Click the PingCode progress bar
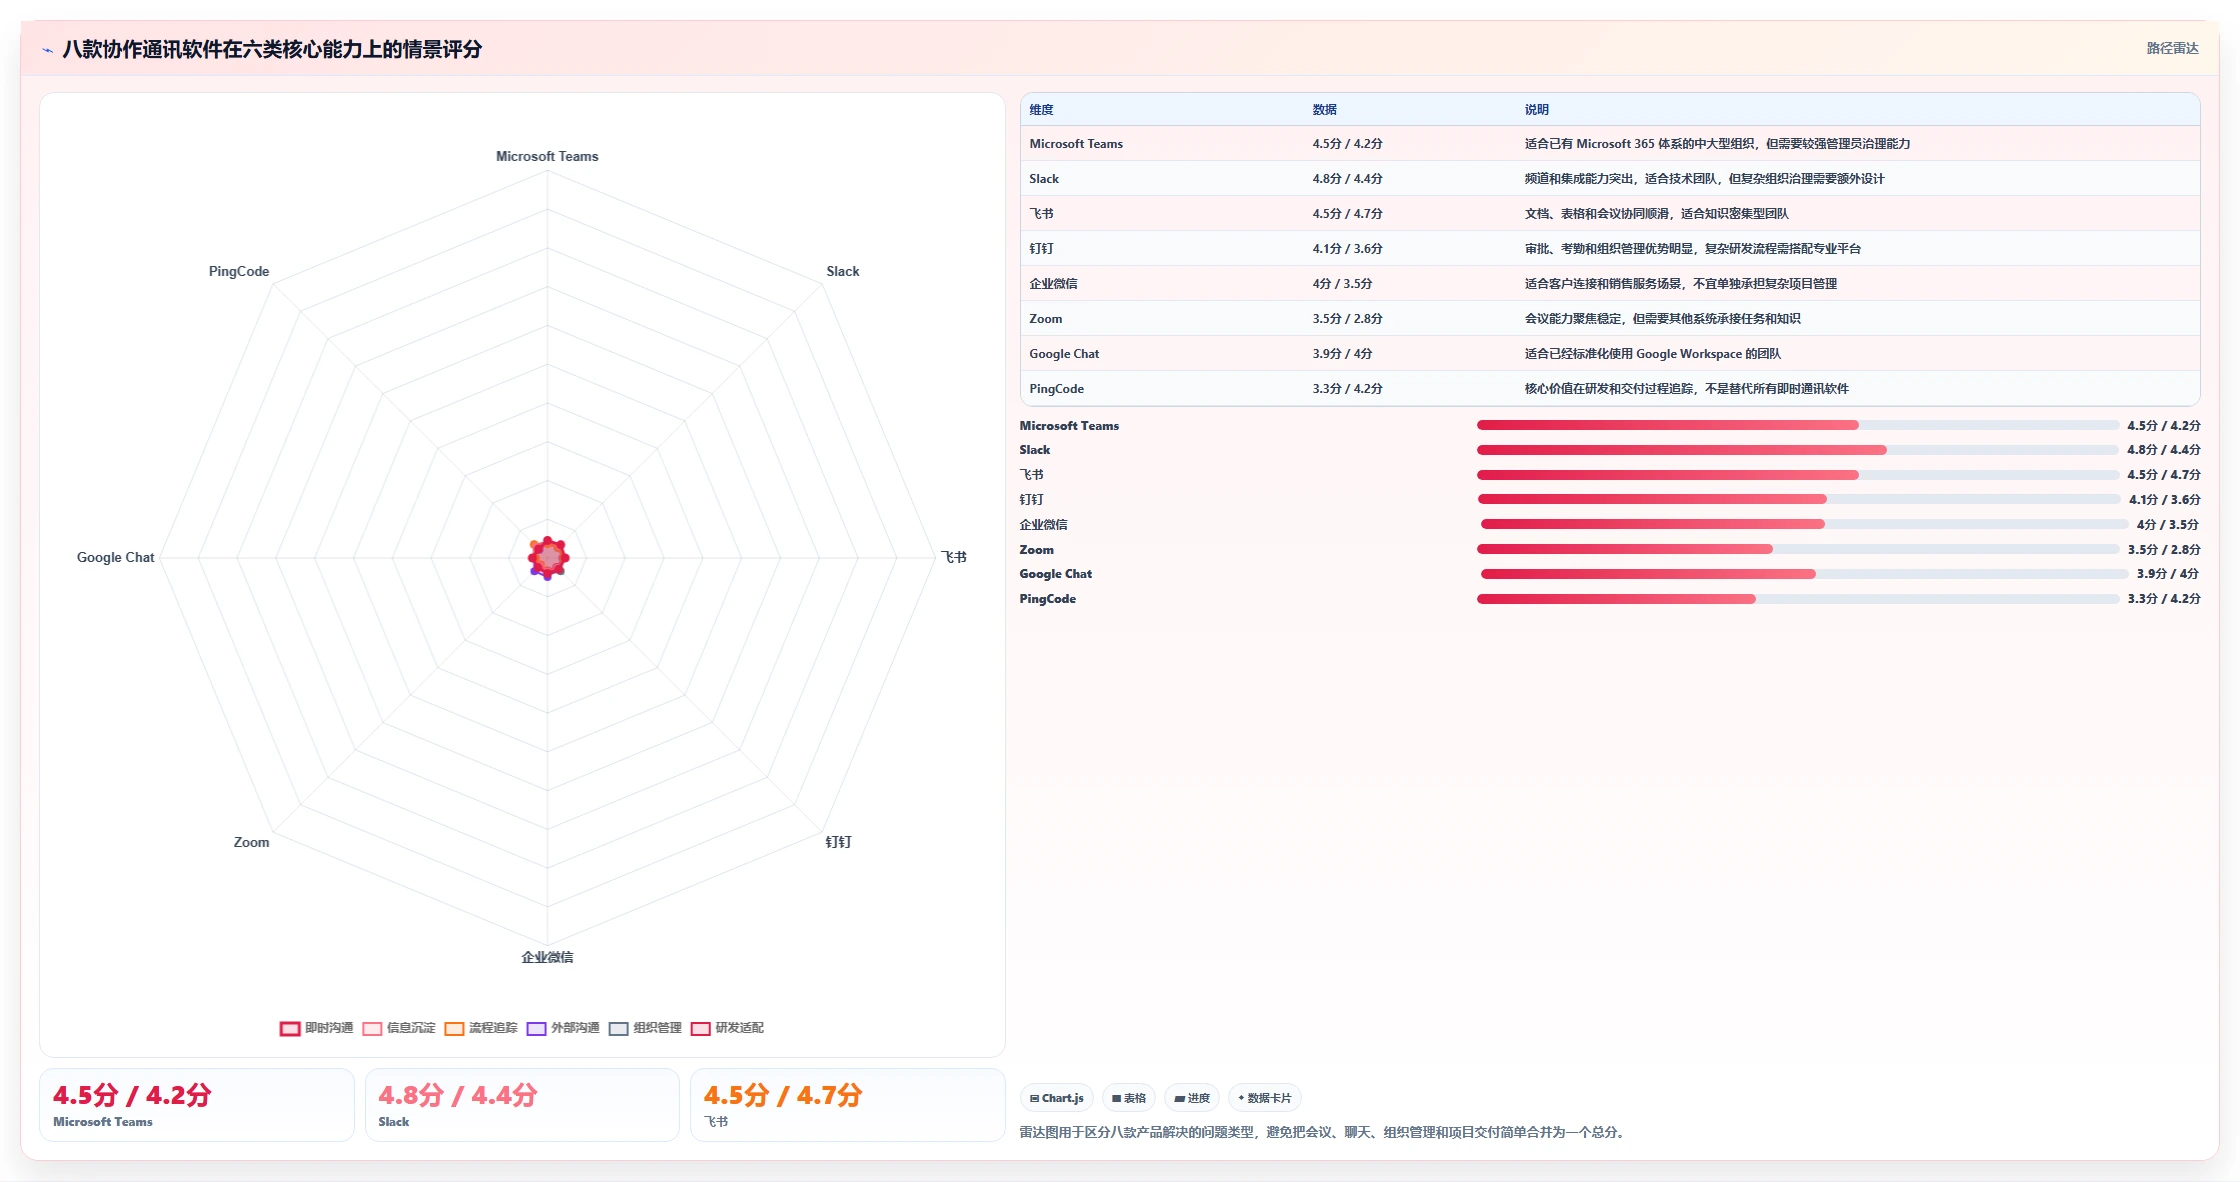Viewport: 2240px width, 1182px height. (x=1798, y=599)
